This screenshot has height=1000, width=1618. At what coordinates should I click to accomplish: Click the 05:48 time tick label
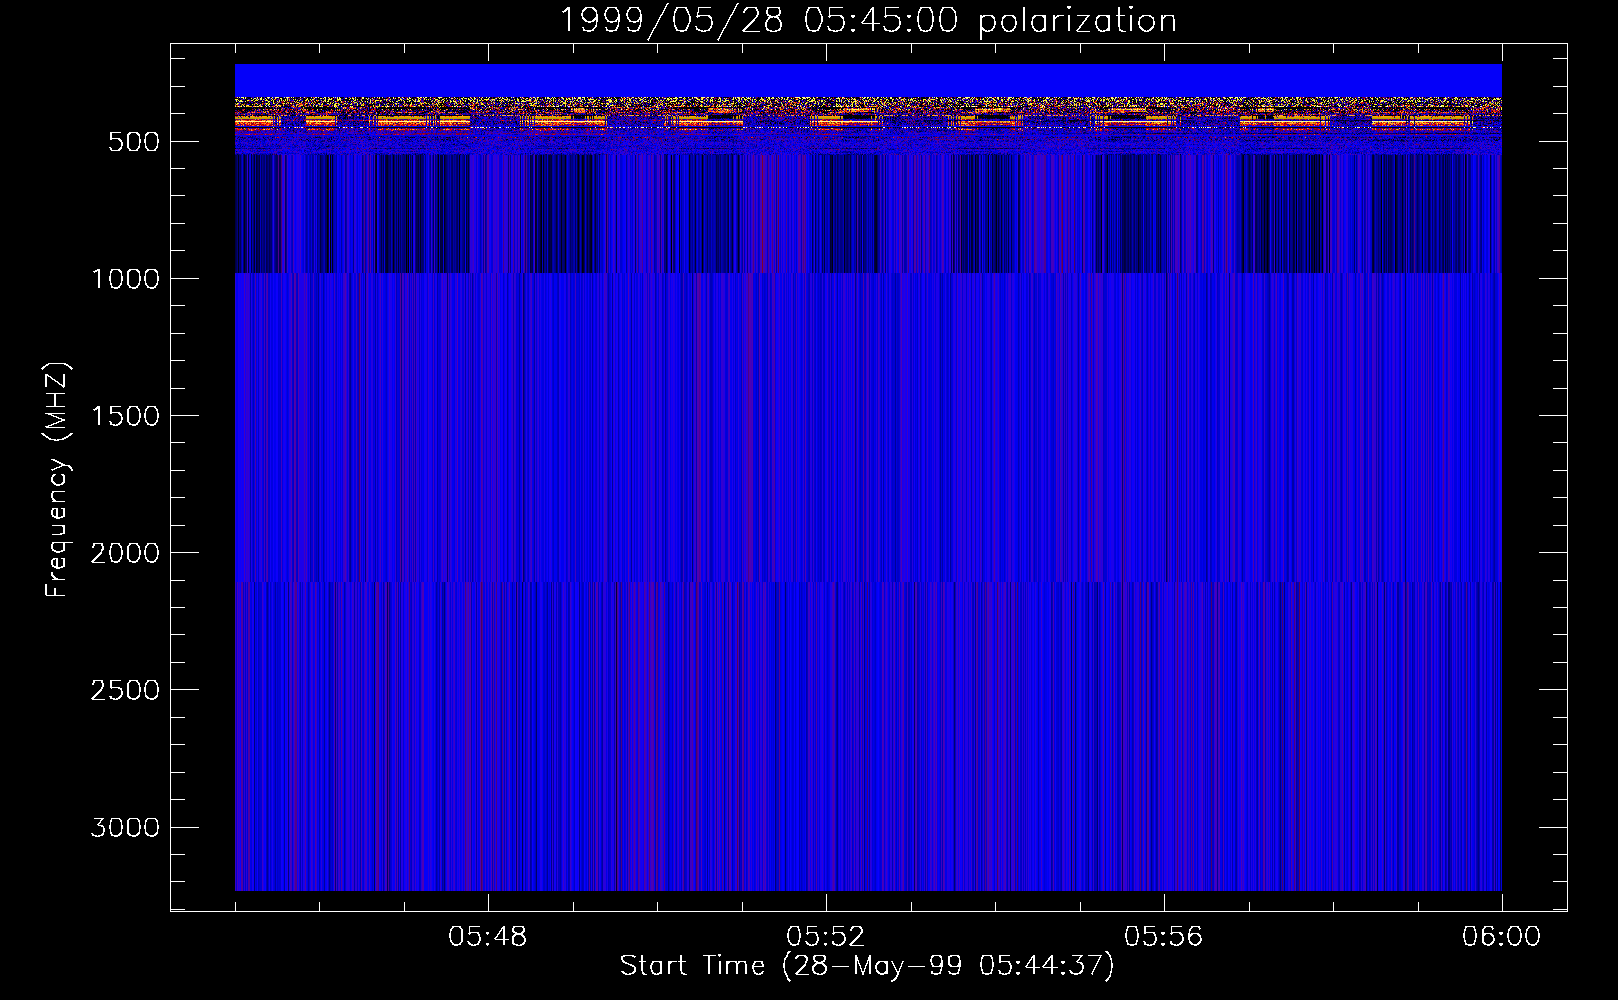pos(488,937)
